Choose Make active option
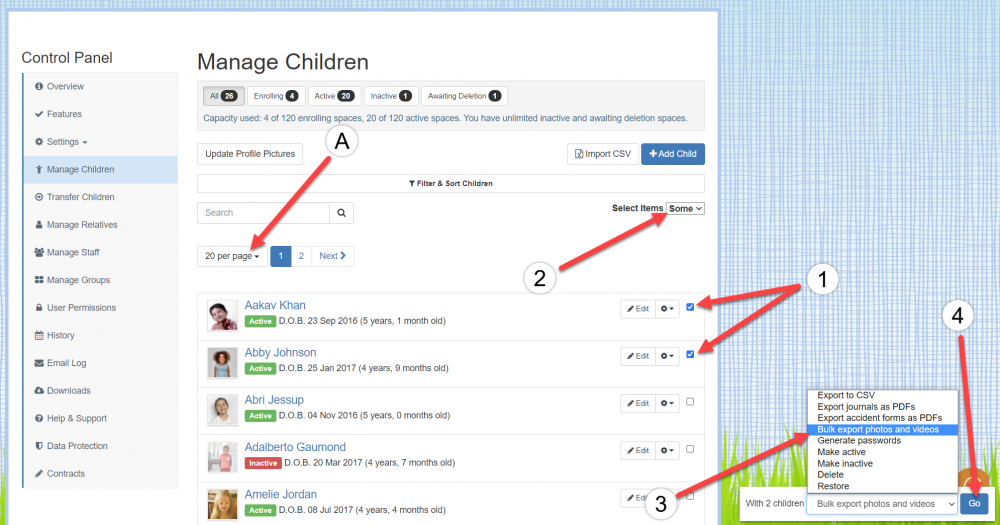The height and width of the screenshot is (525, 1000). click(882, 452)
